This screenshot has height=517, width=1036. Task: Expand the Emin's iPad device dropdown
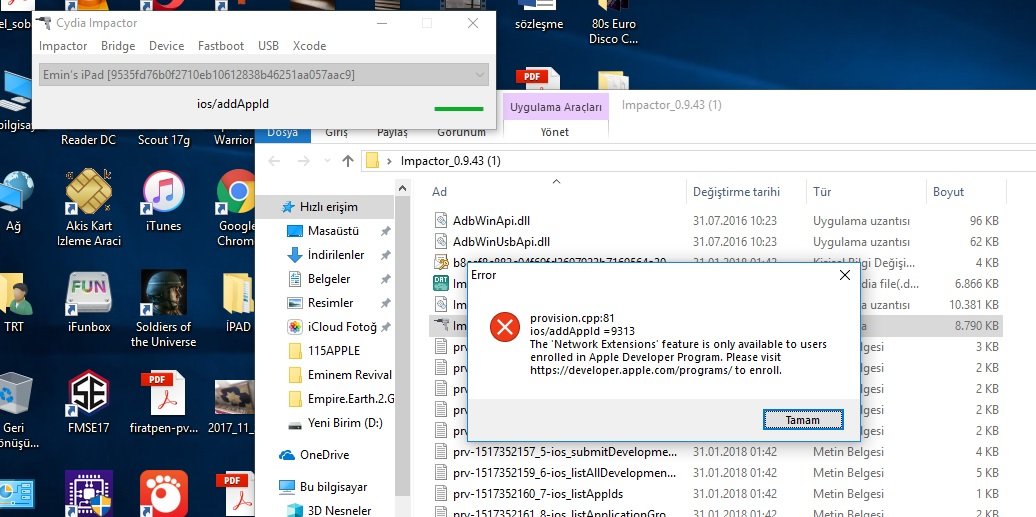tap(480, 75)
